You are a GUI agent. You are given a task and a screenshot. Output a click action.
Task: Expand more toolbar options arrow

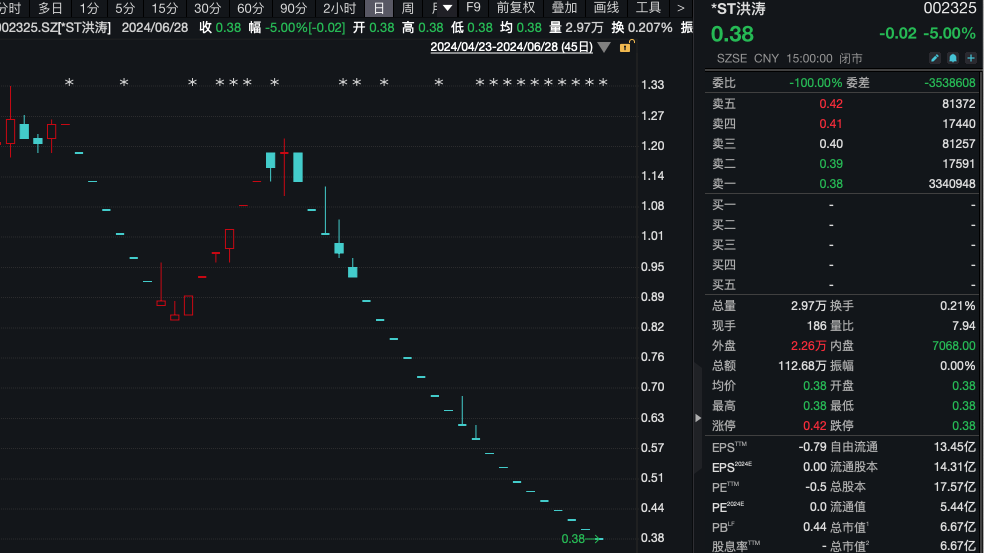680,8
